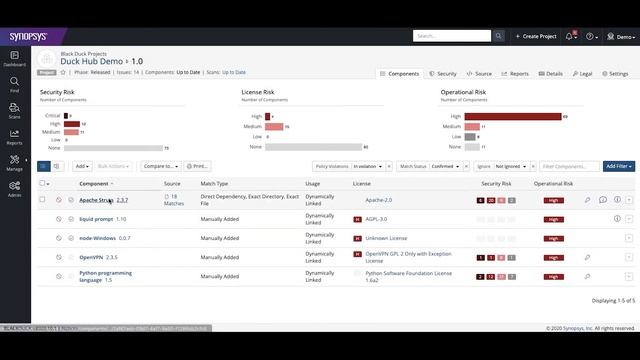
Task: Open Scans Up to Date link
Action: 234,72
